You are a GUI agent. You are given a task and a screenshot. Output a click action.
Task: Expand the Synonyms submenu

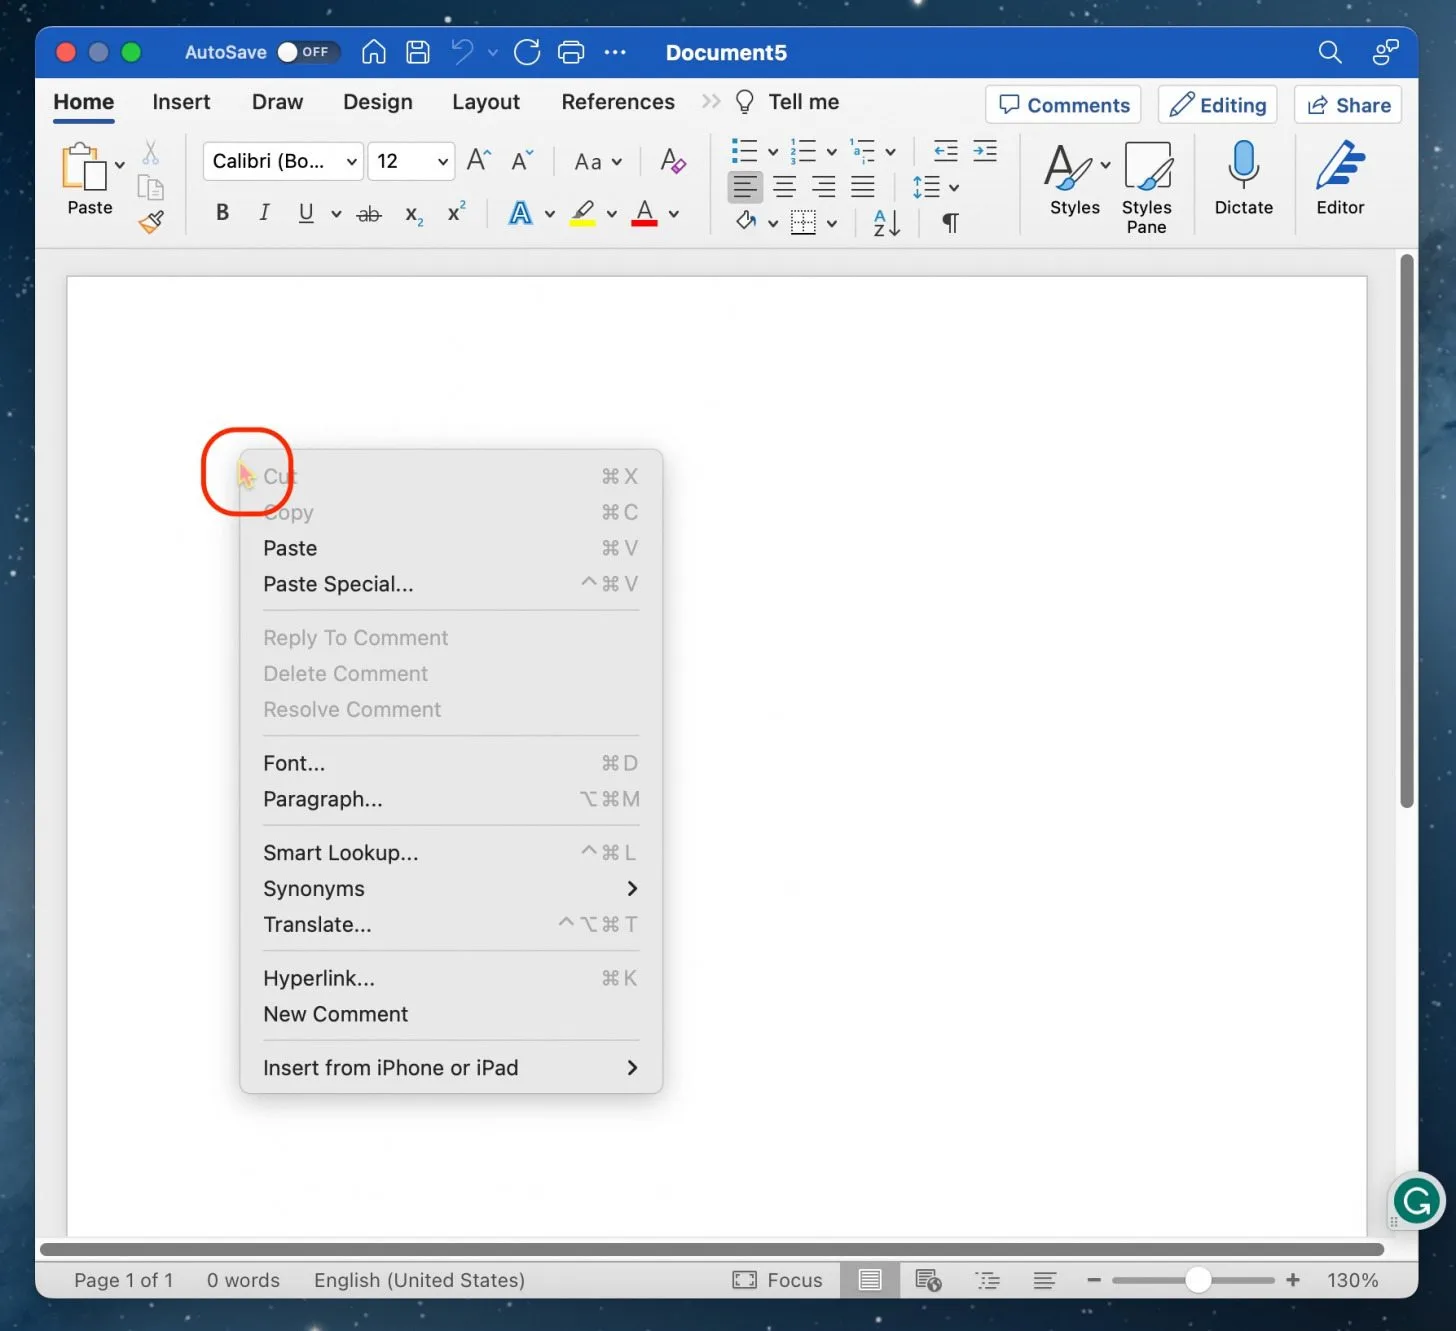click(x=450, y=889)
